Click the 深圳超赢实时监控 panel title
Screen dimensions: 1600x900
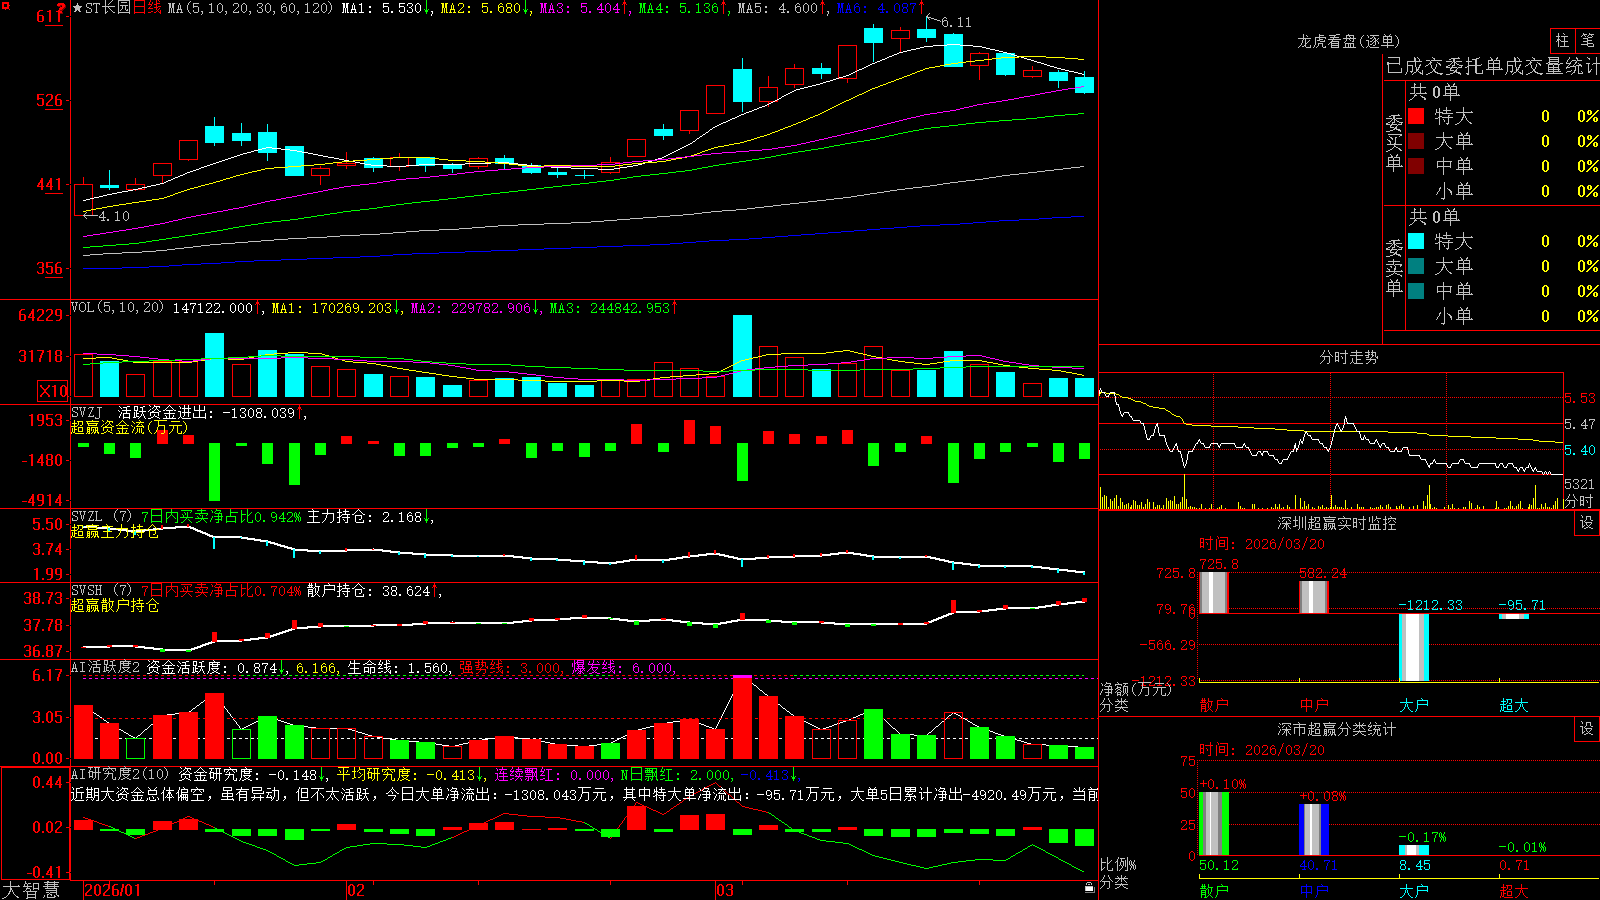point(1336,523)
